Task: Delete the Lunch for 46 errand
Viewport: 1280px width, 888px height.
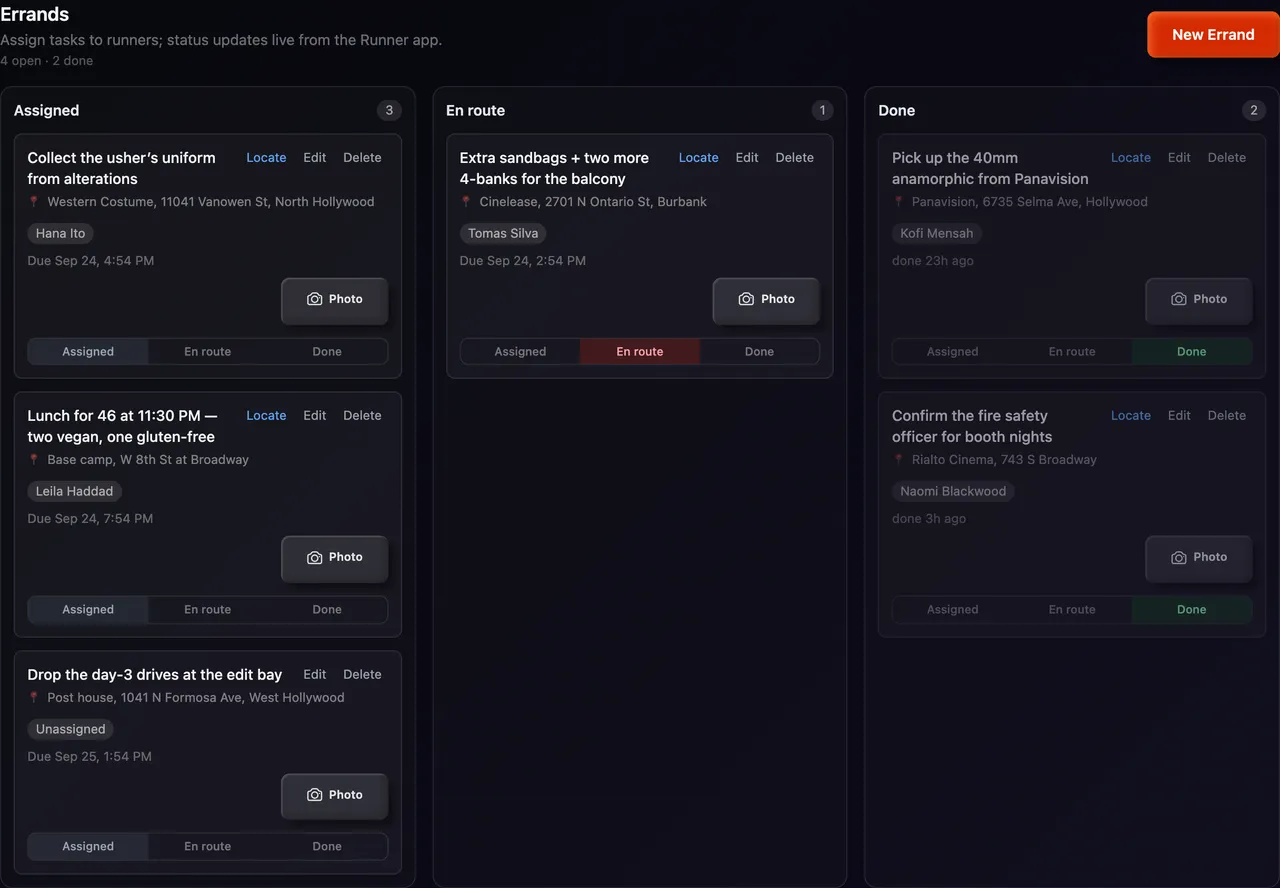Action: point(362,416)
